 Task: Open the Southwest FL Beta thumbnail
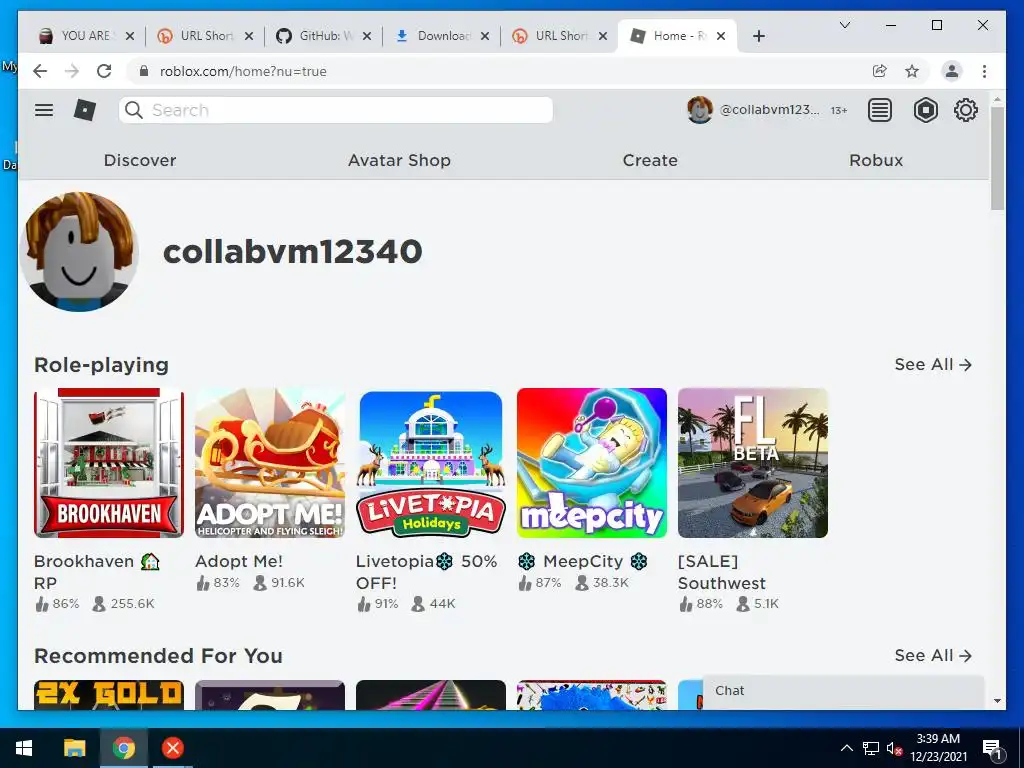click(753, 463)
